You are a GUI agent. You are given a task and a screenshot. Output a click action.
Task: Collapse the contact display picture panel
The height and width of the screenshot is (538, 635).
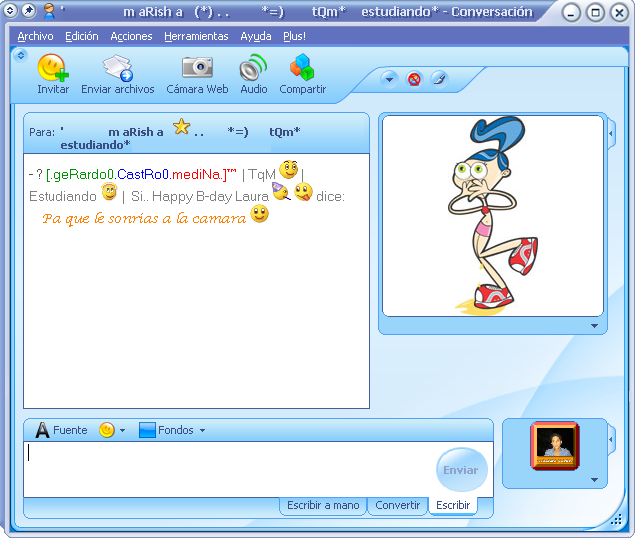612,134
